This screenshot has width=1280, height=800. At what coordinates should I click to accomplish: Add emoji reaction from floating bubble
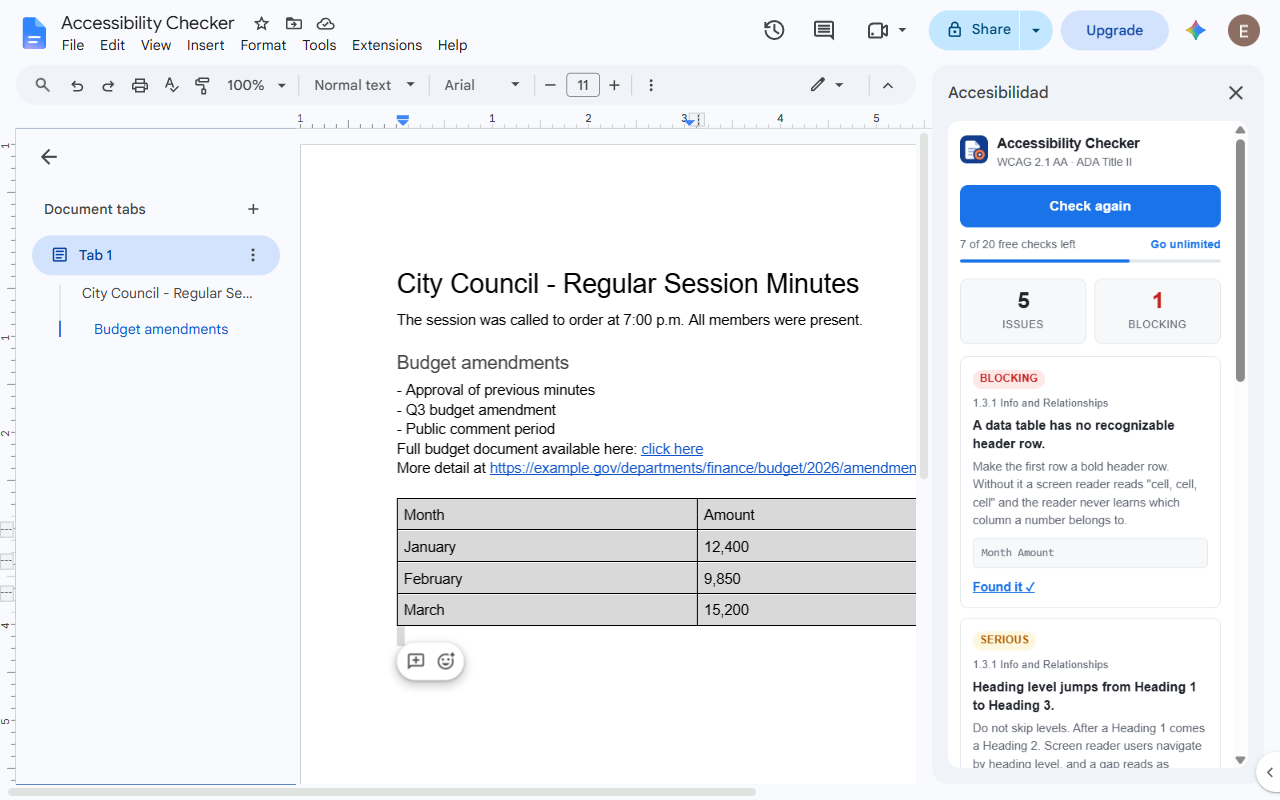446,661
